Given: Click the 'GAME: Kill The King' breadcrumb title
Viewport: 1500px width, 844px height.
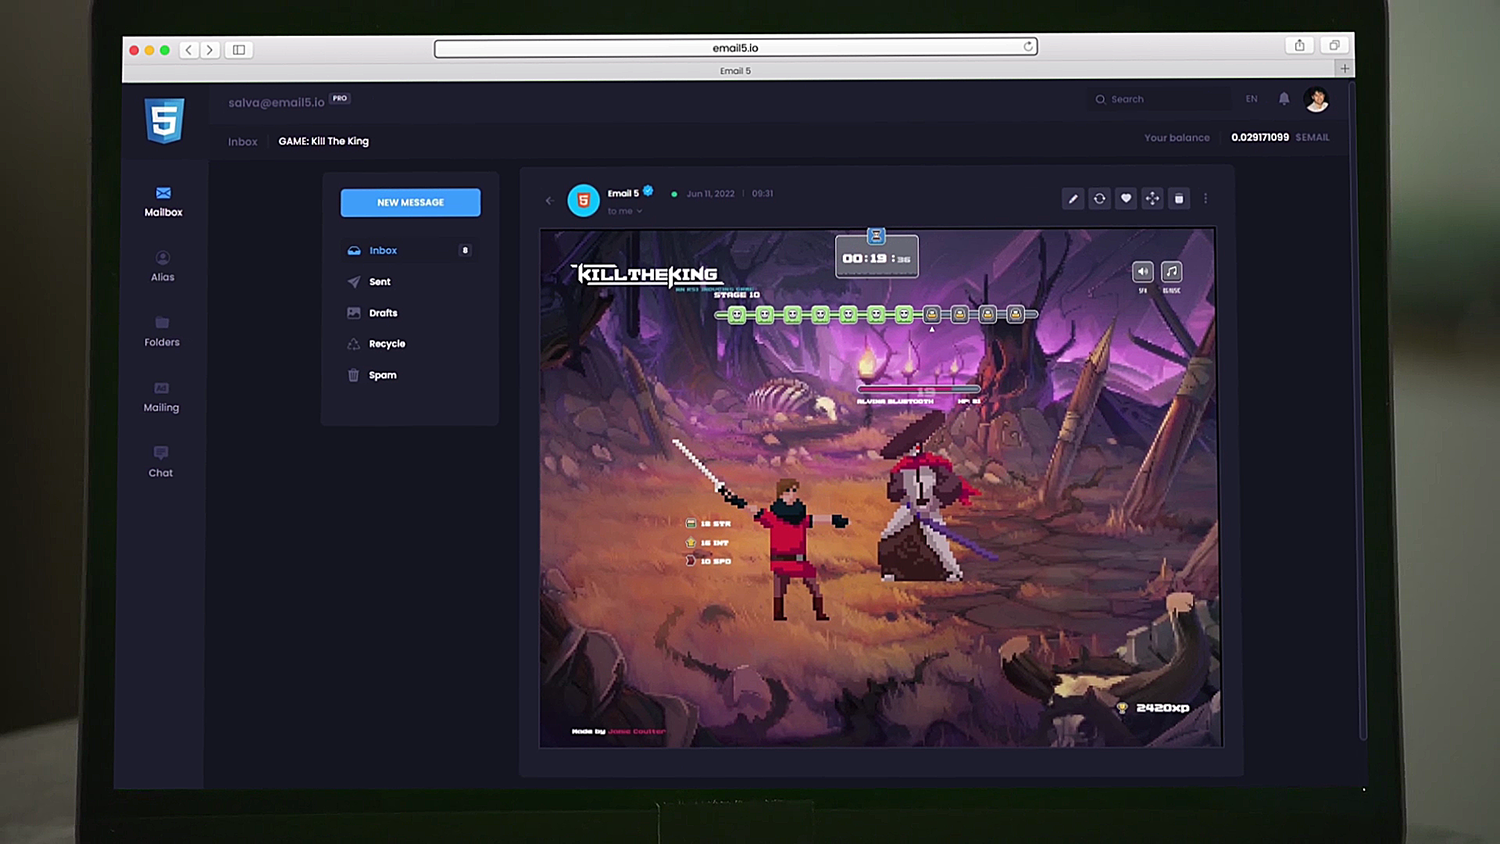Looking at the screenshot, I should 324,141.
